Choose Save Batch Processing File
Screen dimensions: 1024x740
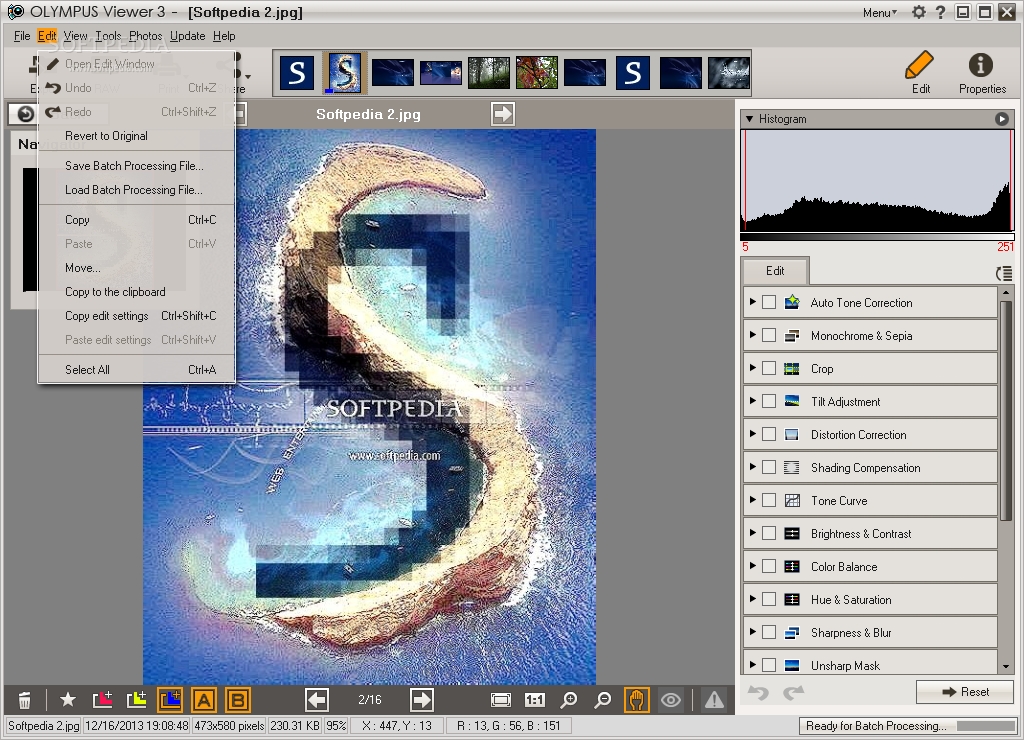136,166
